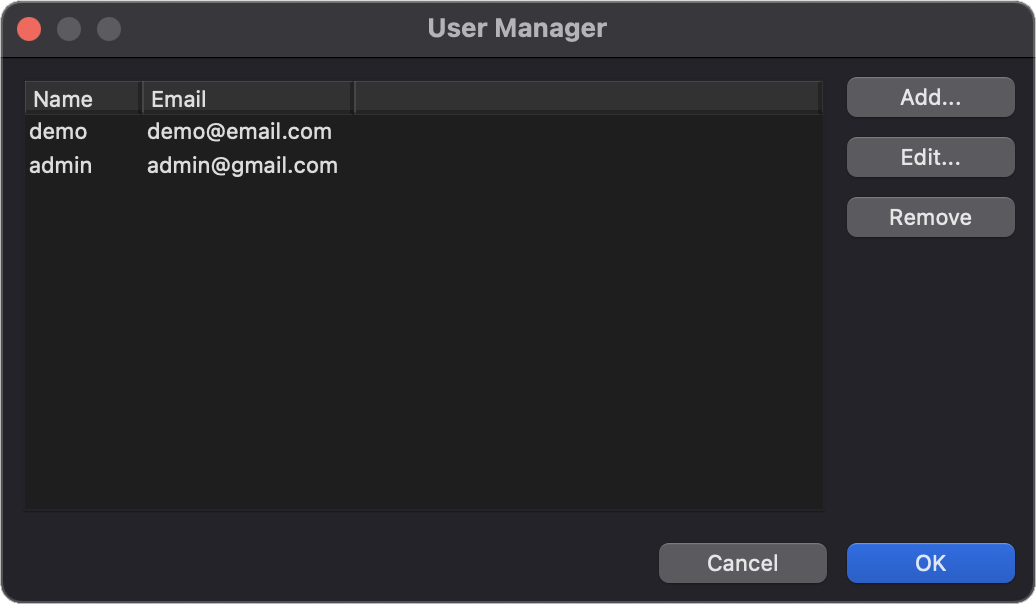This screenshot has height=604, width=1036.
Task: Cancel the User Manager dialog
Action: 742,563
